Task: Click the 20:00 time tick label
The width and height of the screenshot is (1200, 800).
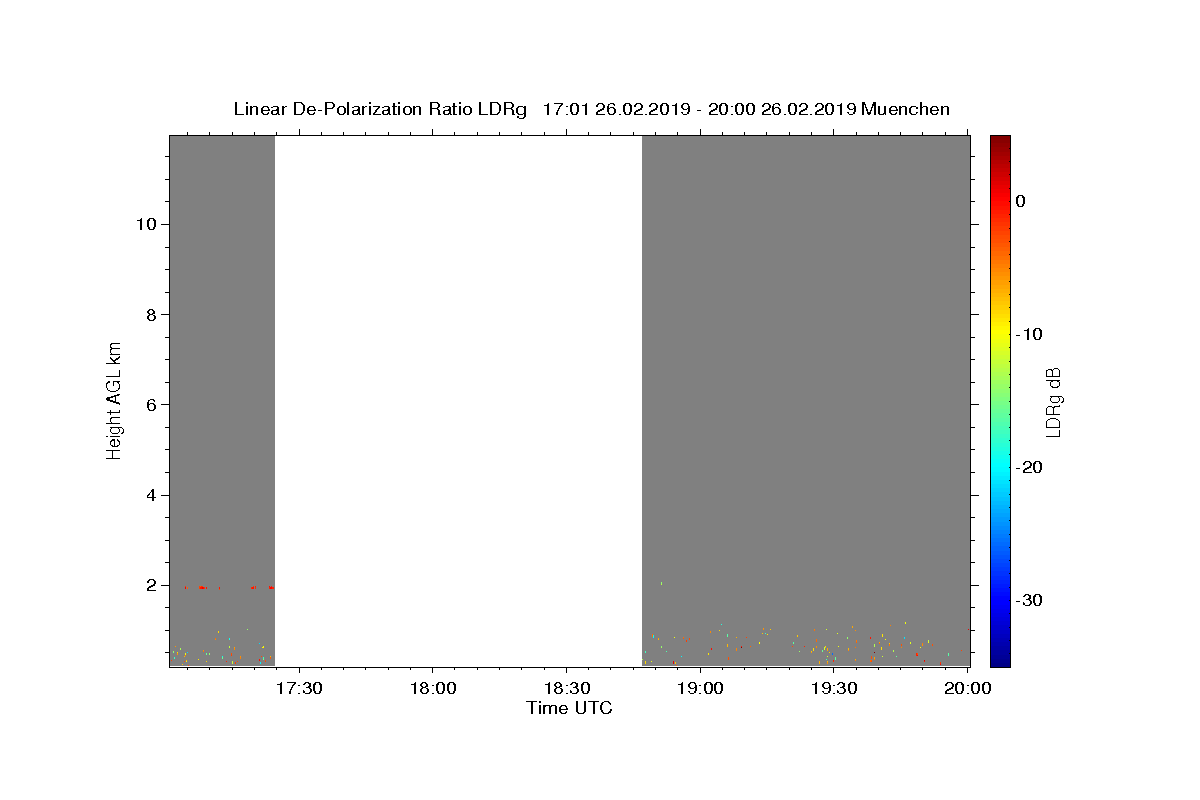Action: (x=968, y=688)
